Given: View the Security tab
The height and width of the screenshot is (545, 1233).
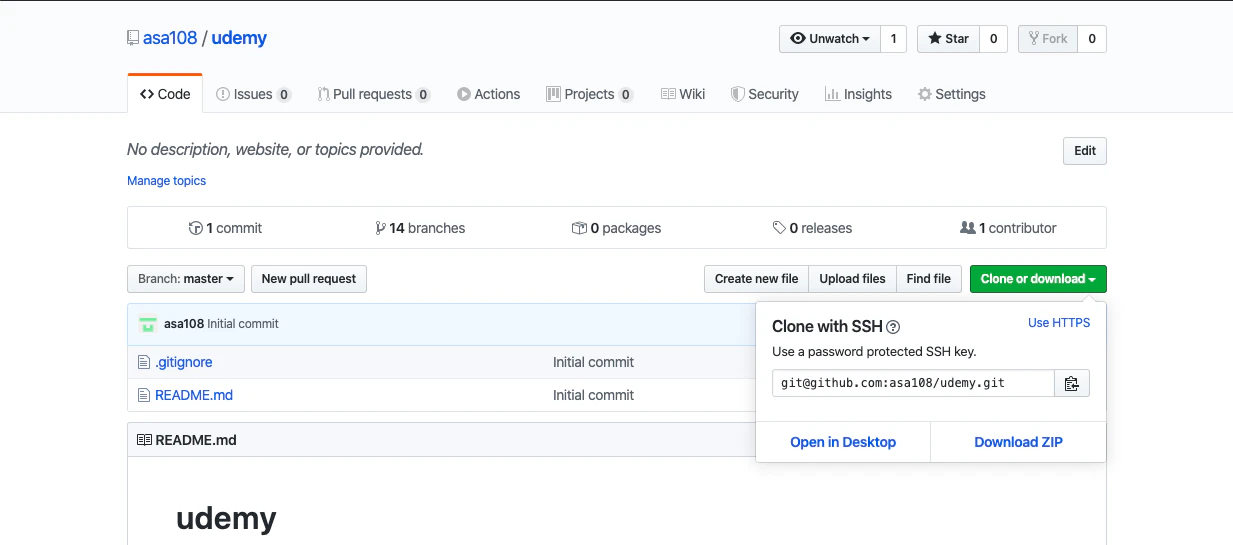Looking at the screenshot, I should [x=764, y=94].
